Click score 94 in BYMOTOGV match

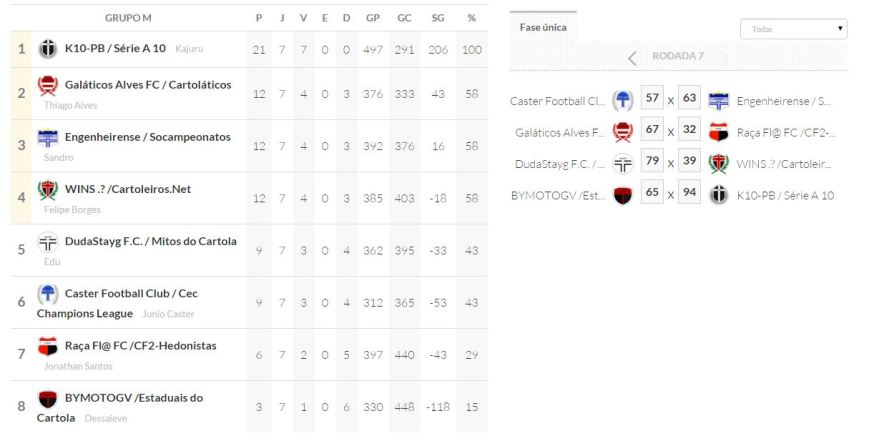[689, 195]
